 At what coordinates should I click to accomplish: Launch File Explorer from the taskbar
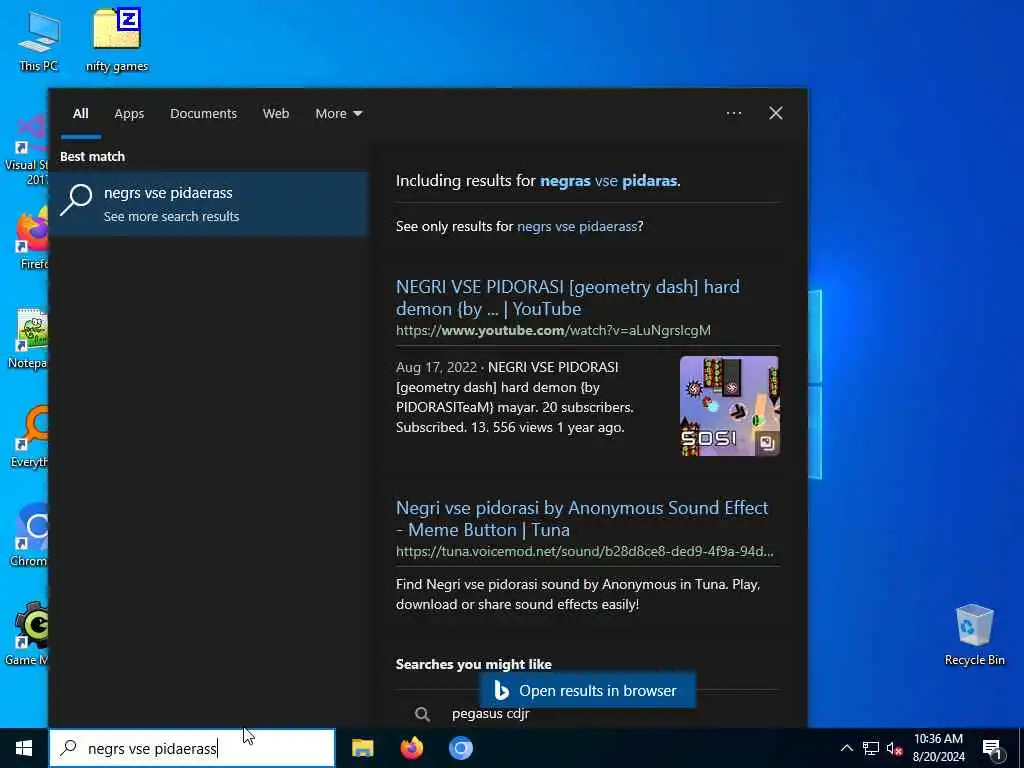pos(362,748)
